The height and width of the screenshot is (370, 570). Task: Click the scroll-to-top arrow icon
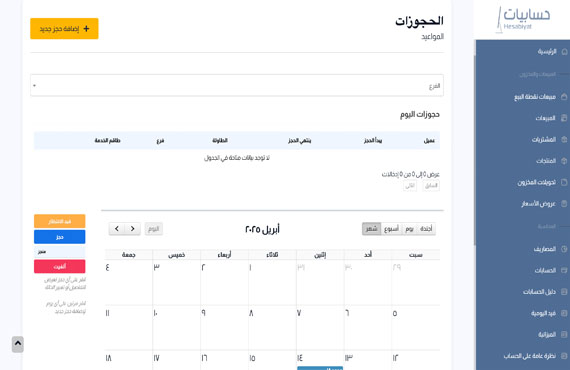click(18, 344)
